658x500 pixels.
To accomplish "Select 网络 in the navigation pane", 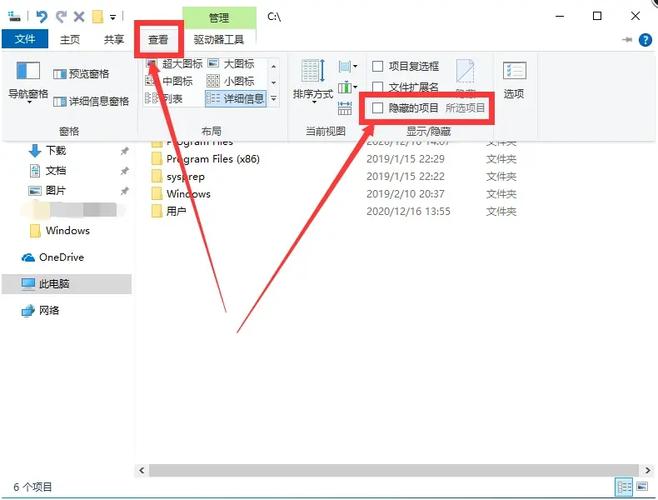I will point(41,311).
